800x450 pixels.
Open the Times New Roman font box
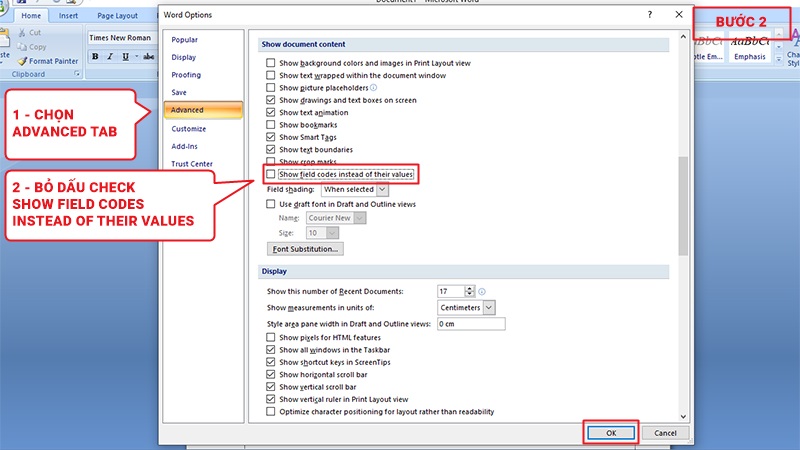(122, 38)
